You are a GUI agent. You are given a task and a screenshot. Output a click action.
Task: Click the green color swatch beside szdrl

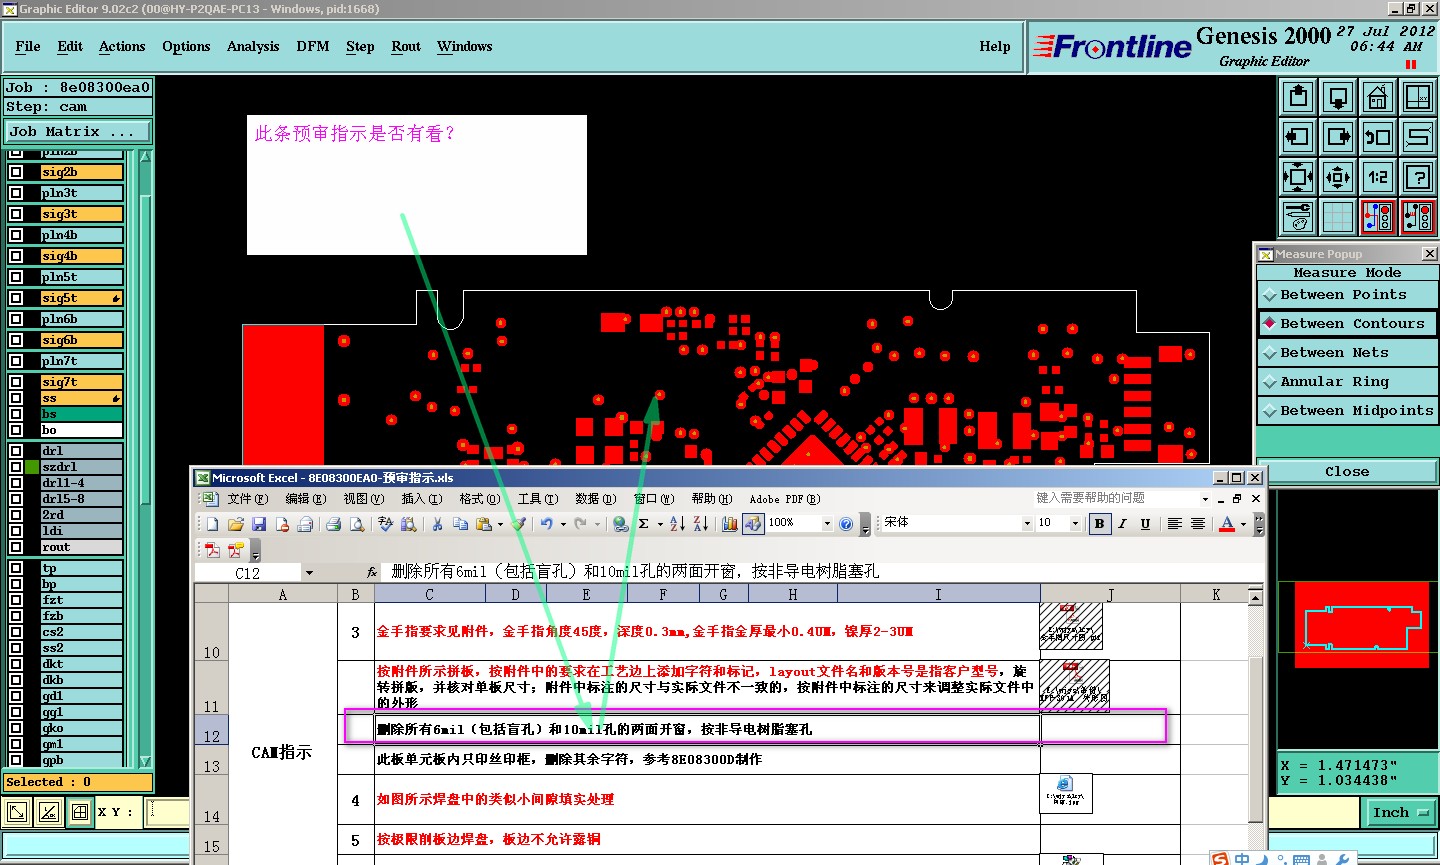click(x=32, y=467)
